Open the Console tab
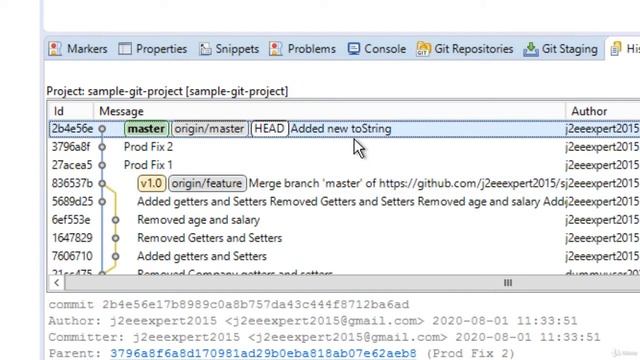The image size is (640, 360). (377, 49)
